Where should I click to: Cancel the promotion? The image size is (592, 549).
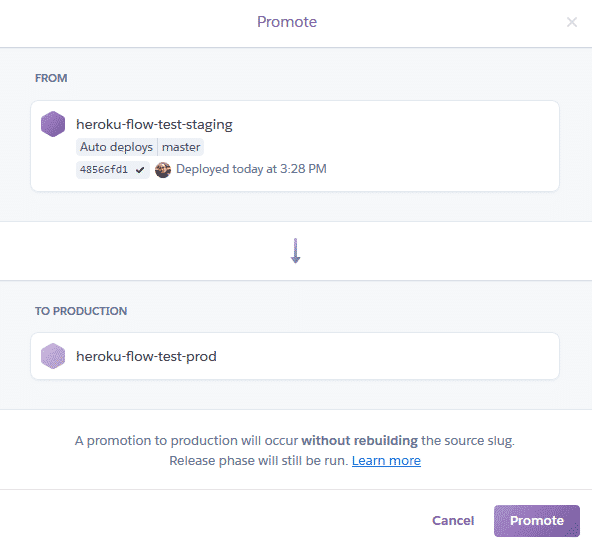[x=453, y=521]
